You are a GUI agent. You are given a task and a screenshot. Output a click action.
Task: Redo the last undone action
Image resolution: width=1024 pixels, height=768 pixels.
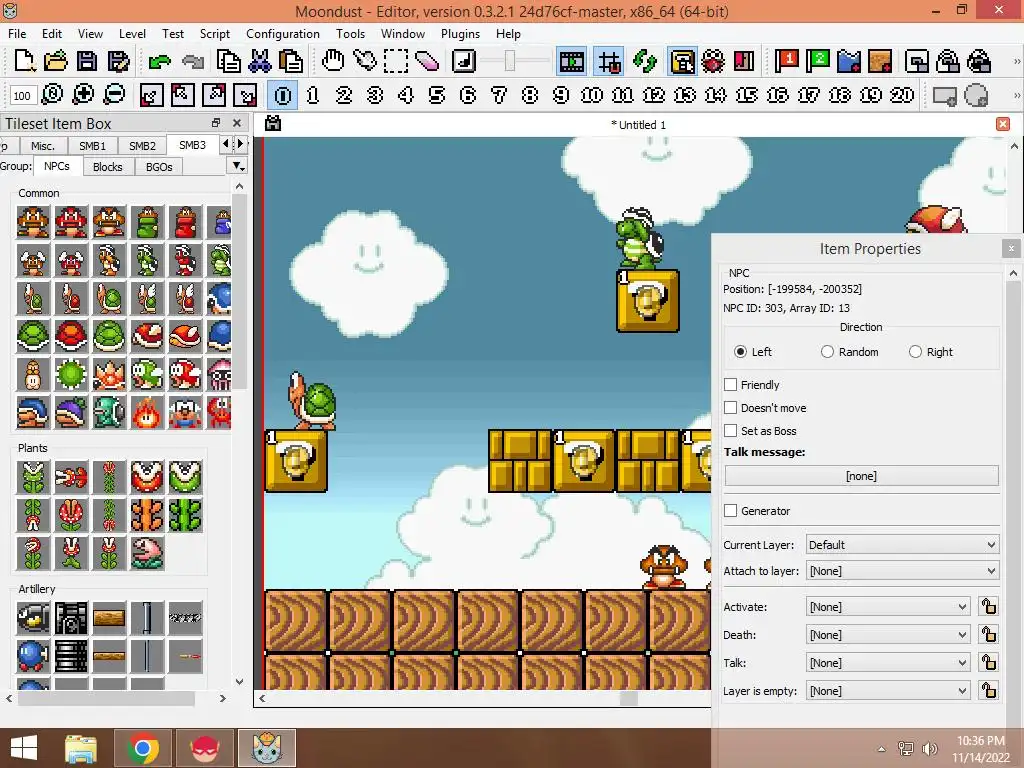coord(193,62)
